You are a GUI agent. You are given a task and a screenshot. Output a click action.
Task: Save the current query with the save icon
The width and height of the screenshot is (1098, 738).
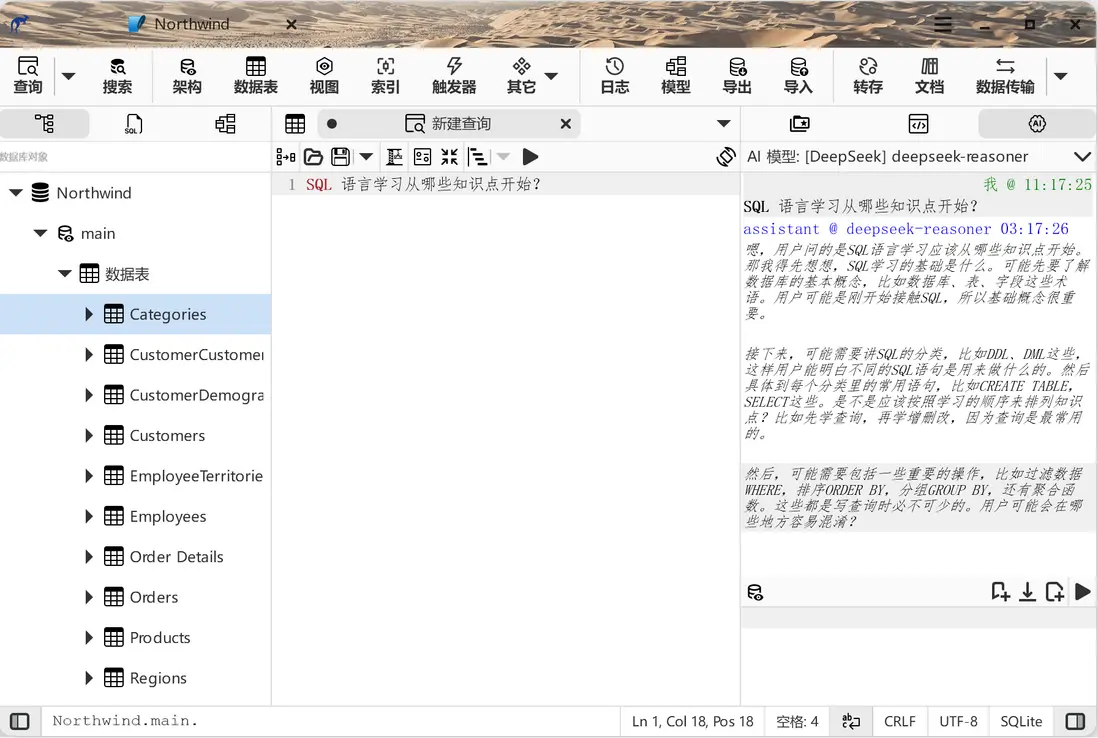pos(341,156)
